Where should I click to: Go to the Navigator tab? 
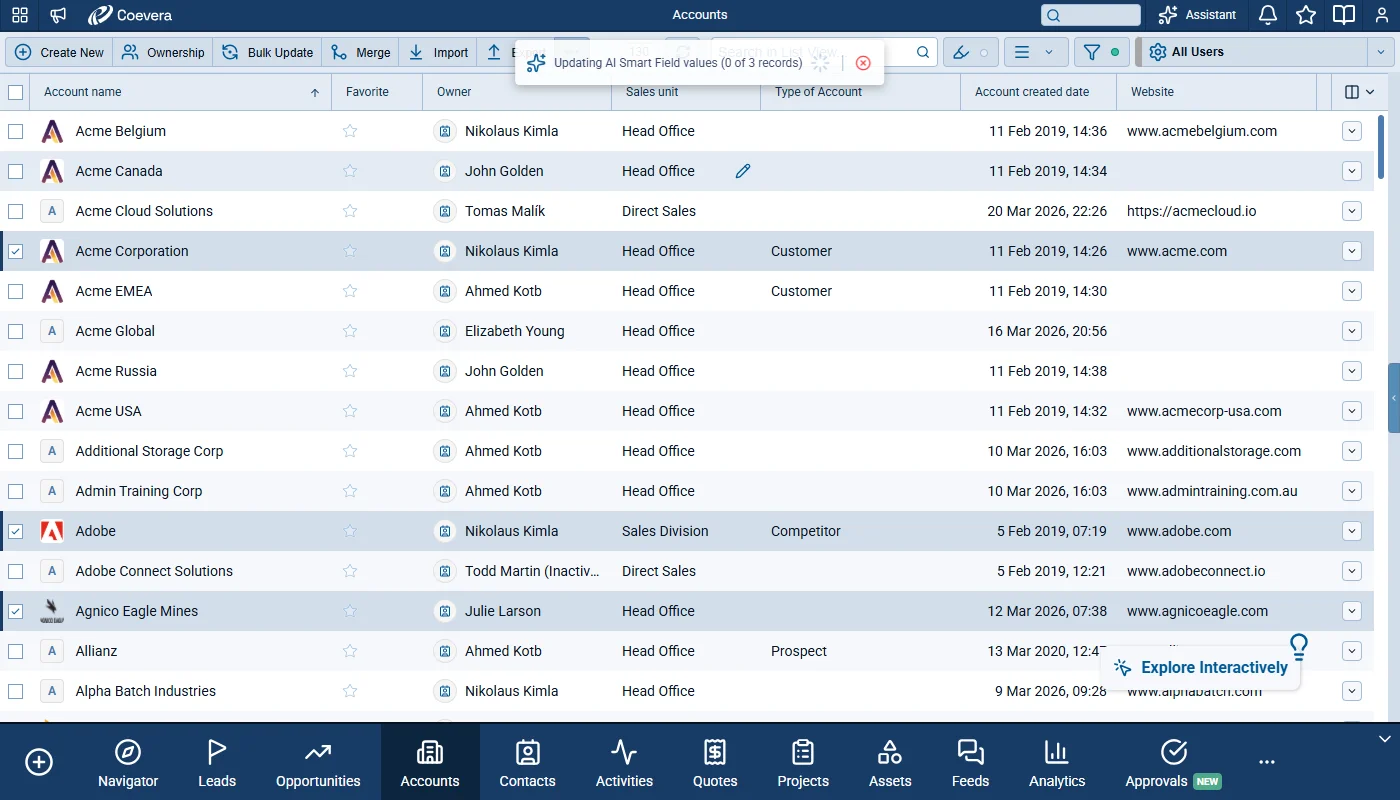pos(128,762)
